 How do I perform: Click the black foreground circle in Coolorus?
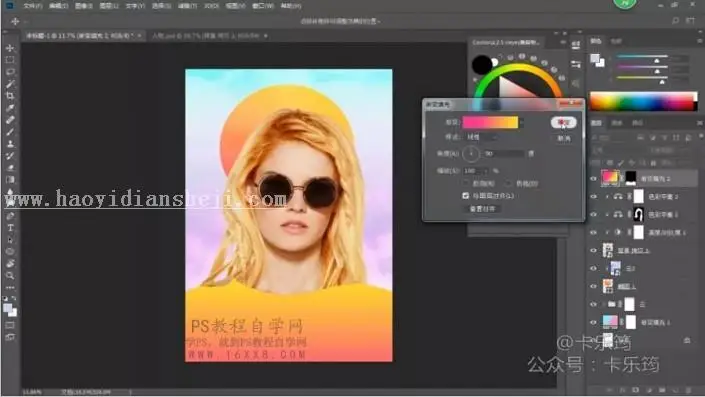tap(482, 65)
